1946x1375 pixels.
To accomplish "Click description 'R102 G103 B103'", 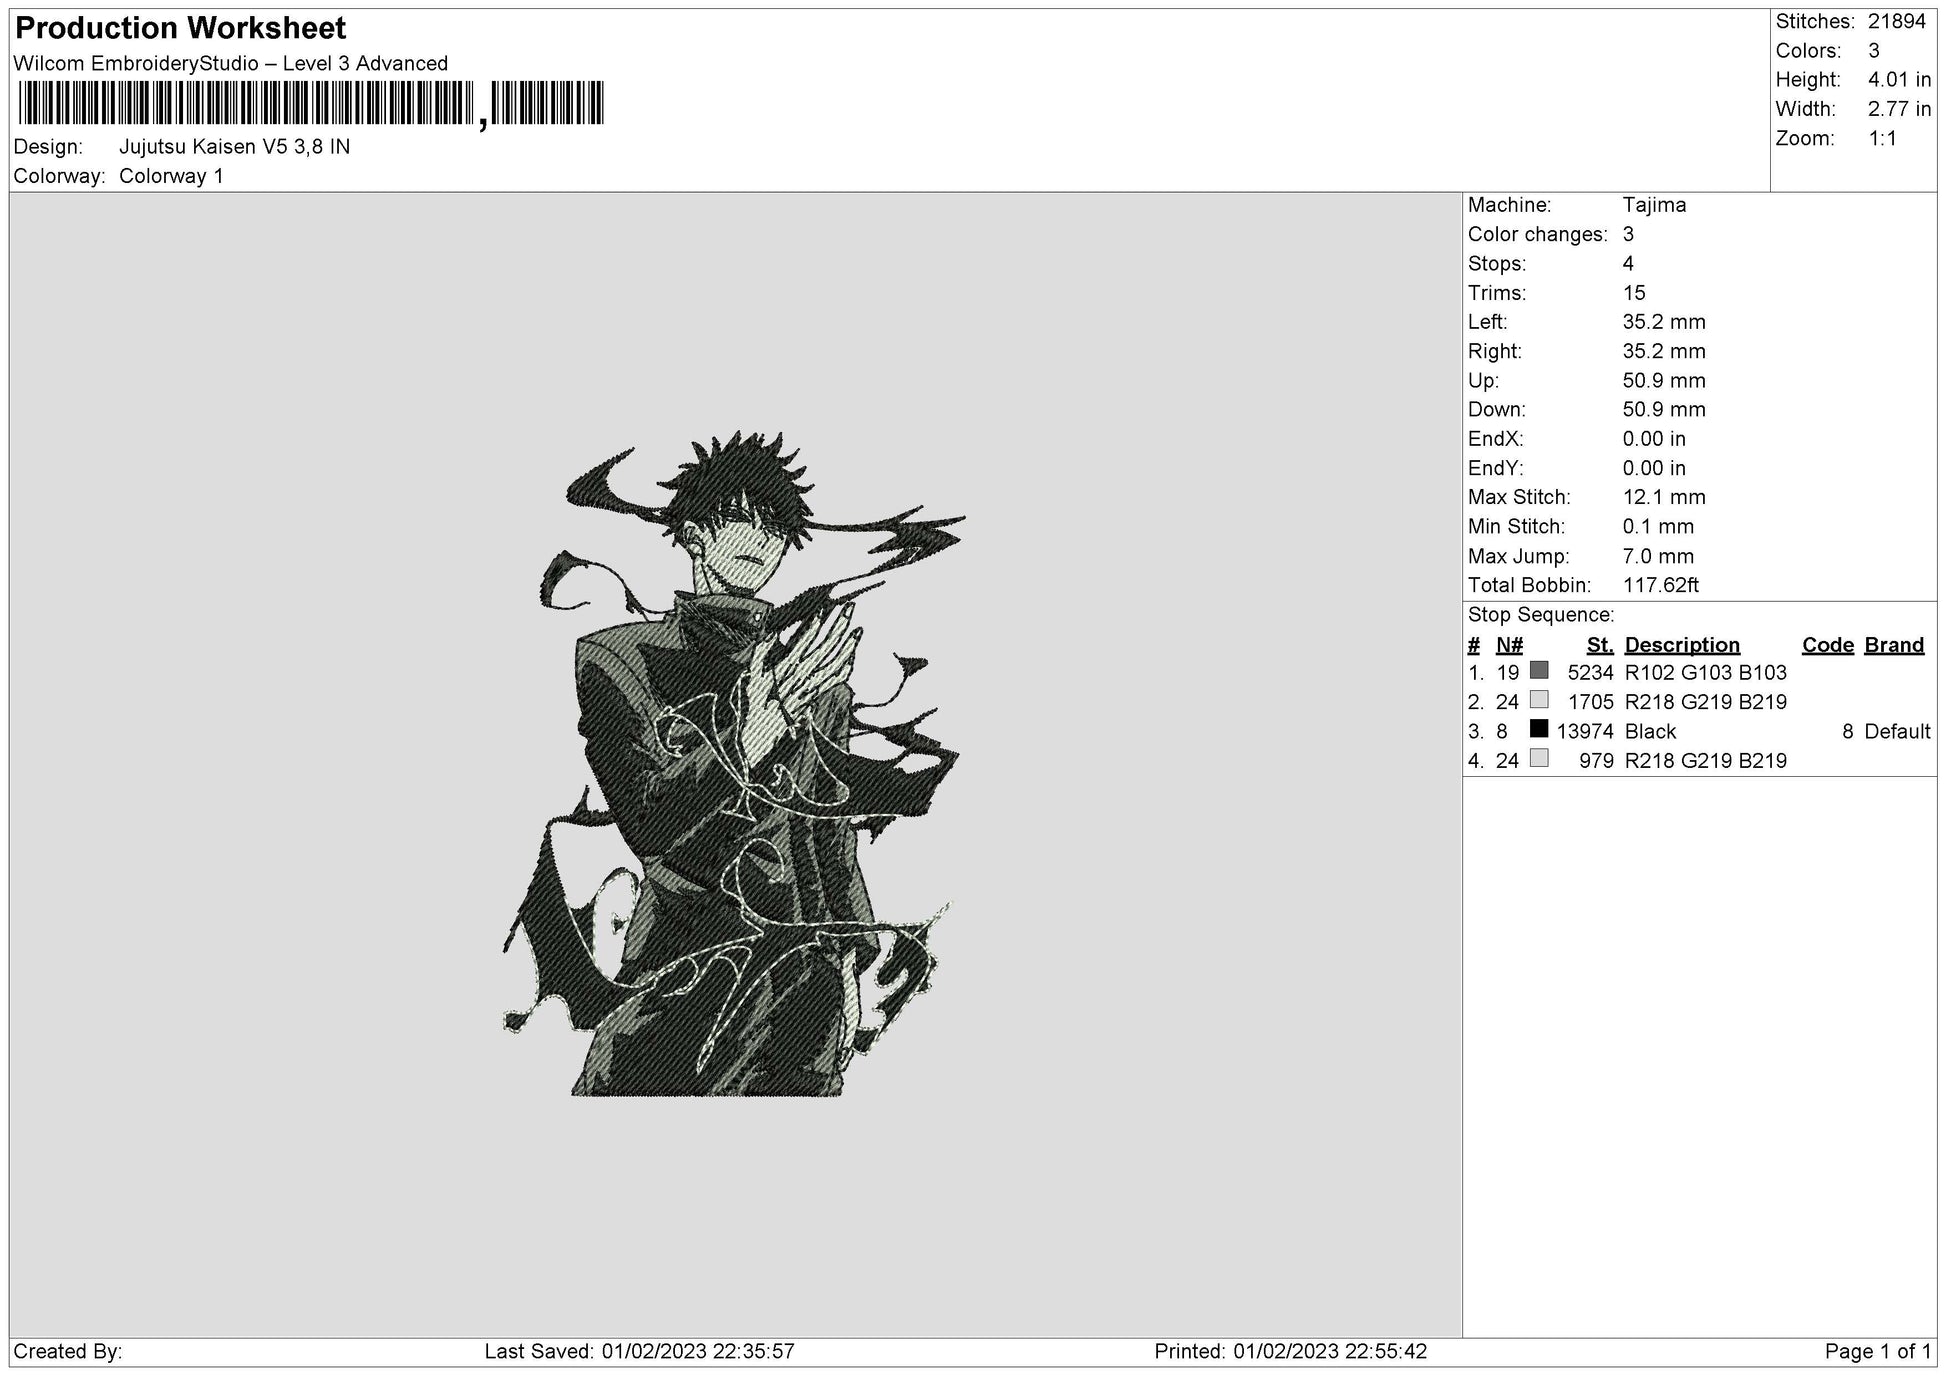I will (1706, 673).
